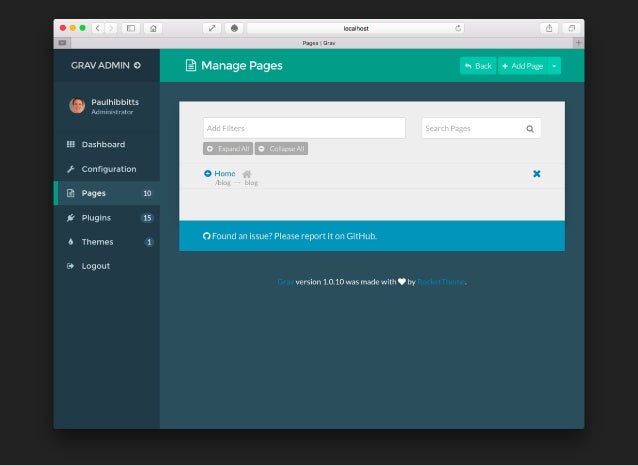This screenshot has width=638, height=466.
Task: Click the Configuration wrench icon
Action: pos(71,169)
